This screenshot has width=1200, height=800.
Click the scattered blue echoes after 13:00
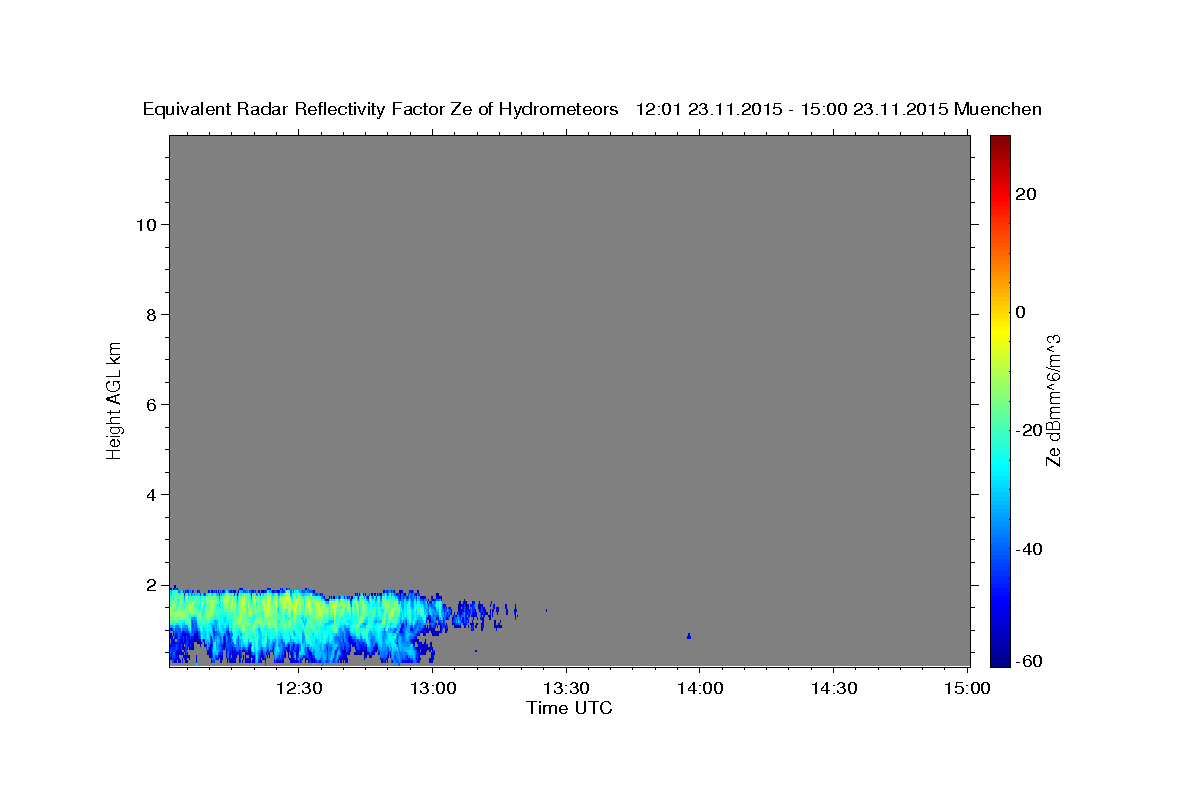click(x=483, y=612)
